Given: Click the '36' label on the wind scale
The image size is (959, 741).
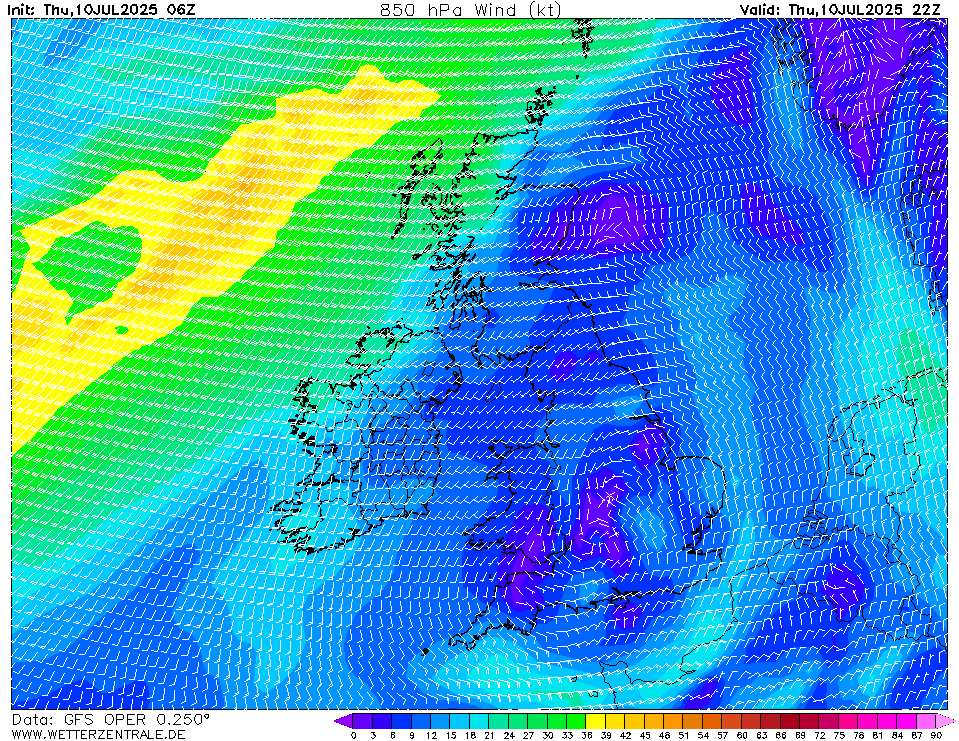Looking at the screenshot, I should (x=586, y=735).
